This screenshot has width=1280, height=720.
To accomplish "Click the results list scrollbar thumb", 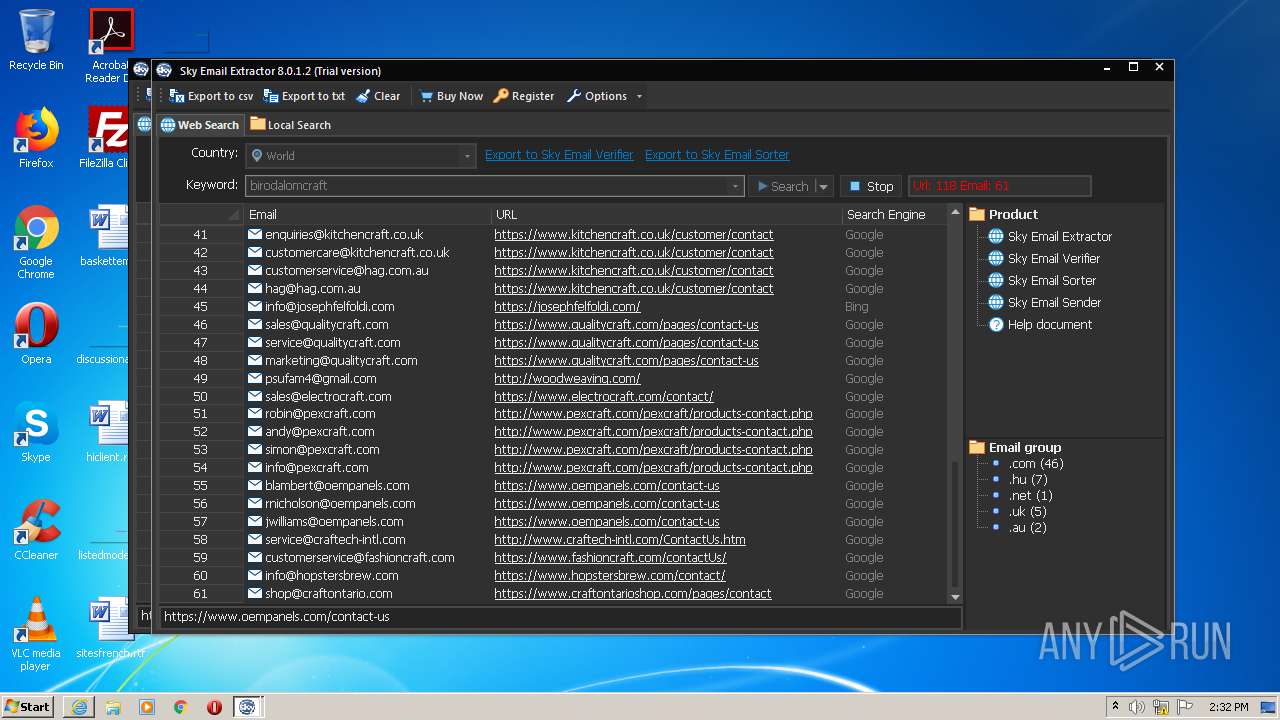I will (x=954, y=523).
